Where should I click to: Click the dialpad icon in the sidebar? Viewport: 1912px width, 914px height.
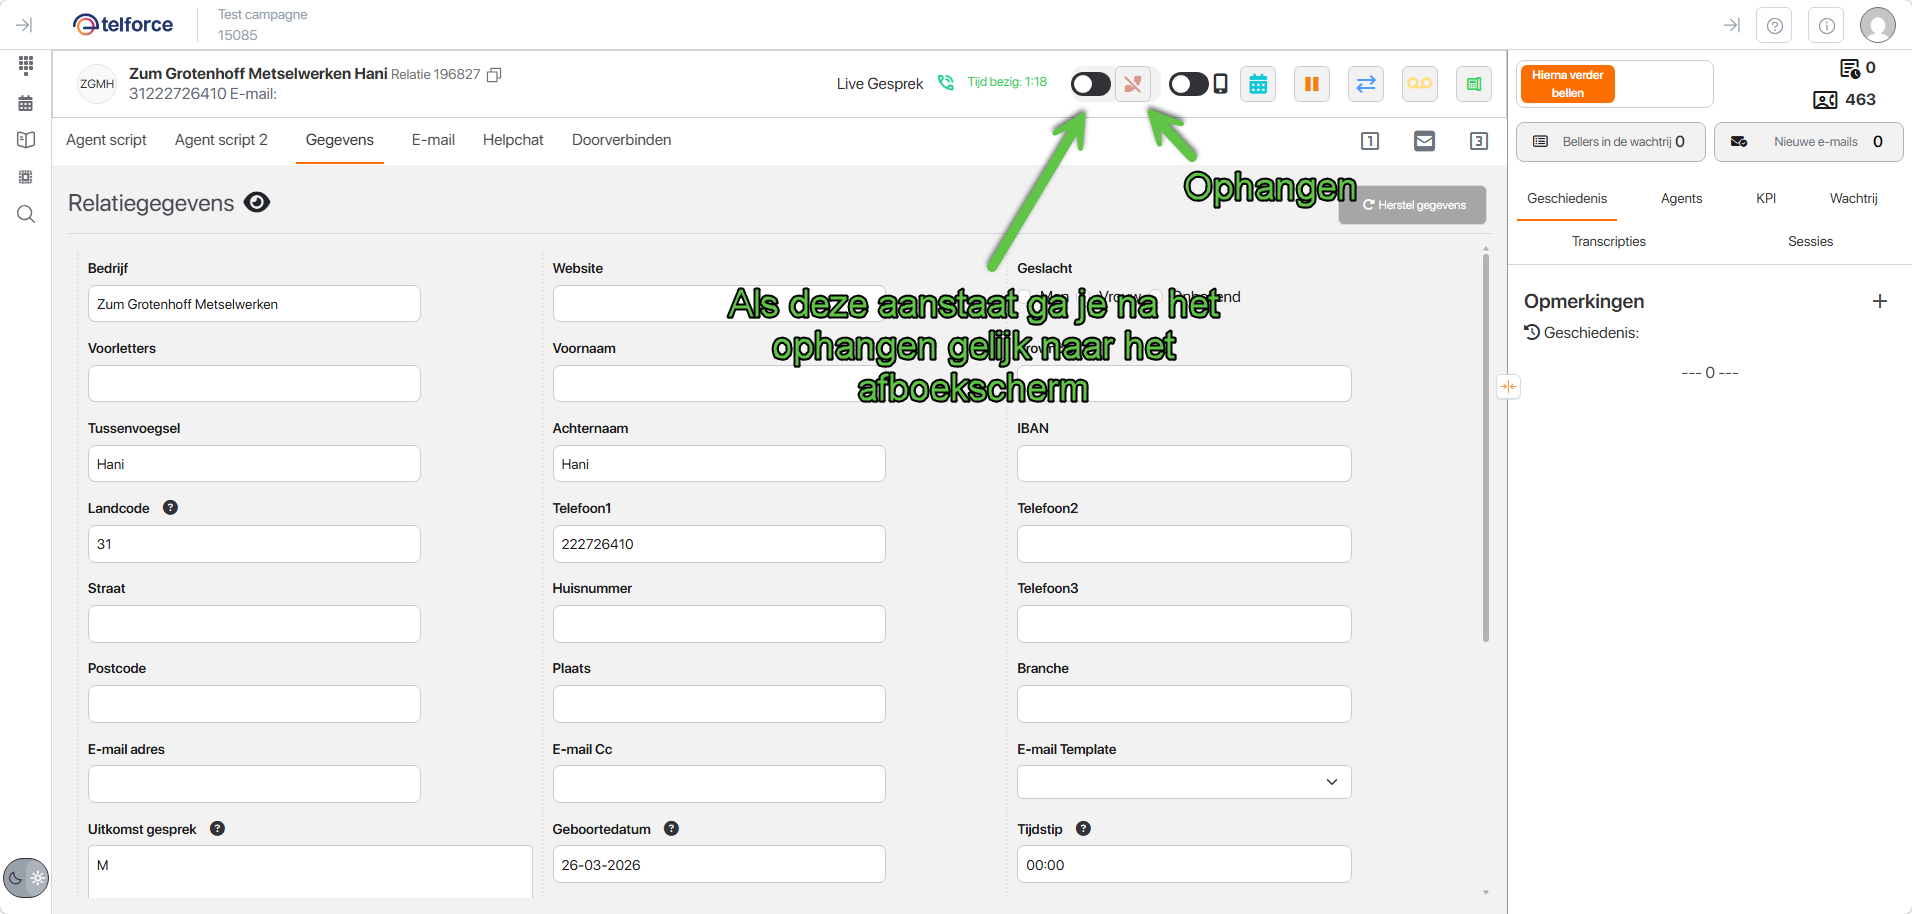click(x=25, y=65)
